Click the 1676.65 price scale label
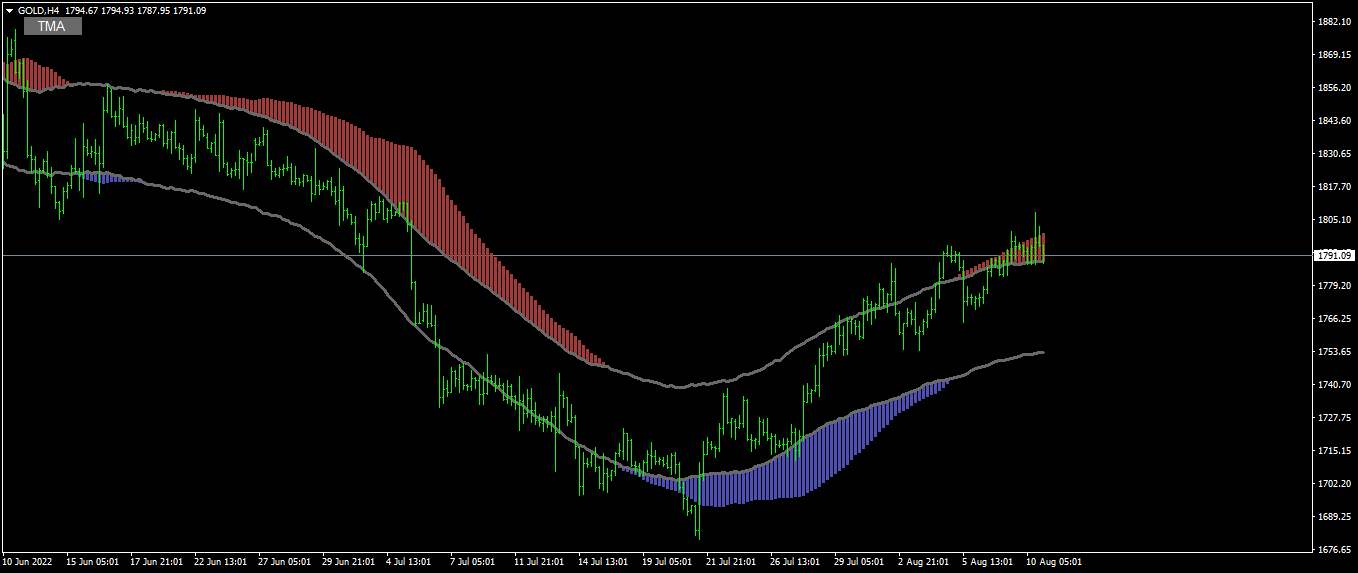This screenshot has height=573, width=1358. (1334, 549)
